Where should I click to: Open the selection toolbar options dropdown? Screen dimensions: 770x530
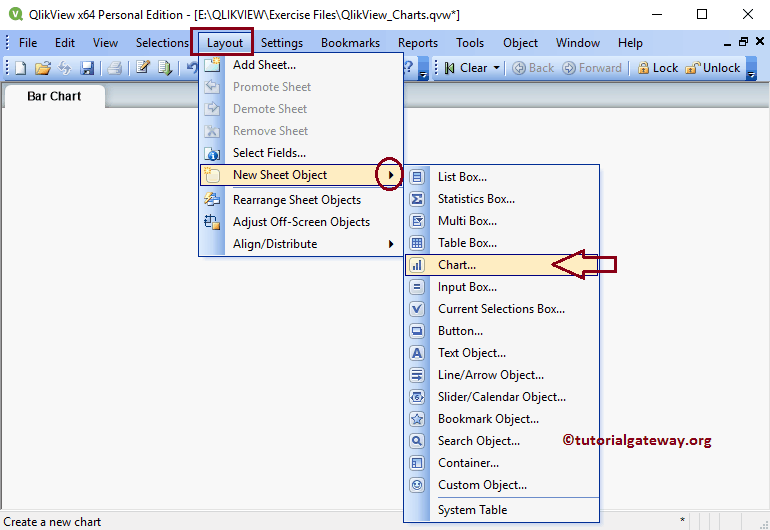coord(751,68)
